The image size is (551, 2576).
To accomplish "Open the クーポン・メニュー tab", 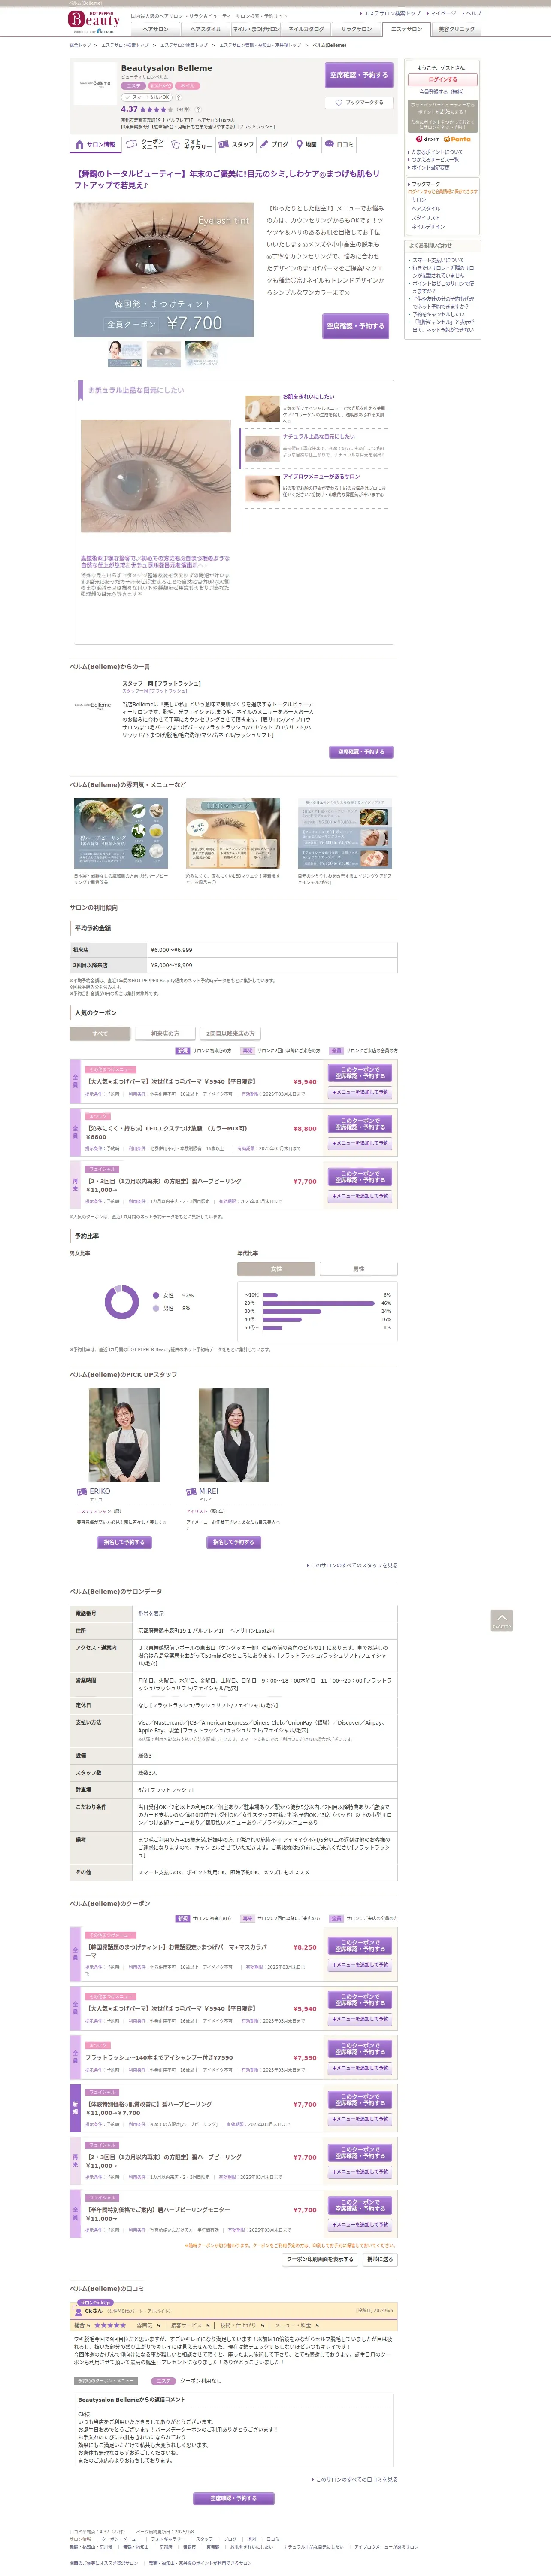I will [x=145, y=145].
